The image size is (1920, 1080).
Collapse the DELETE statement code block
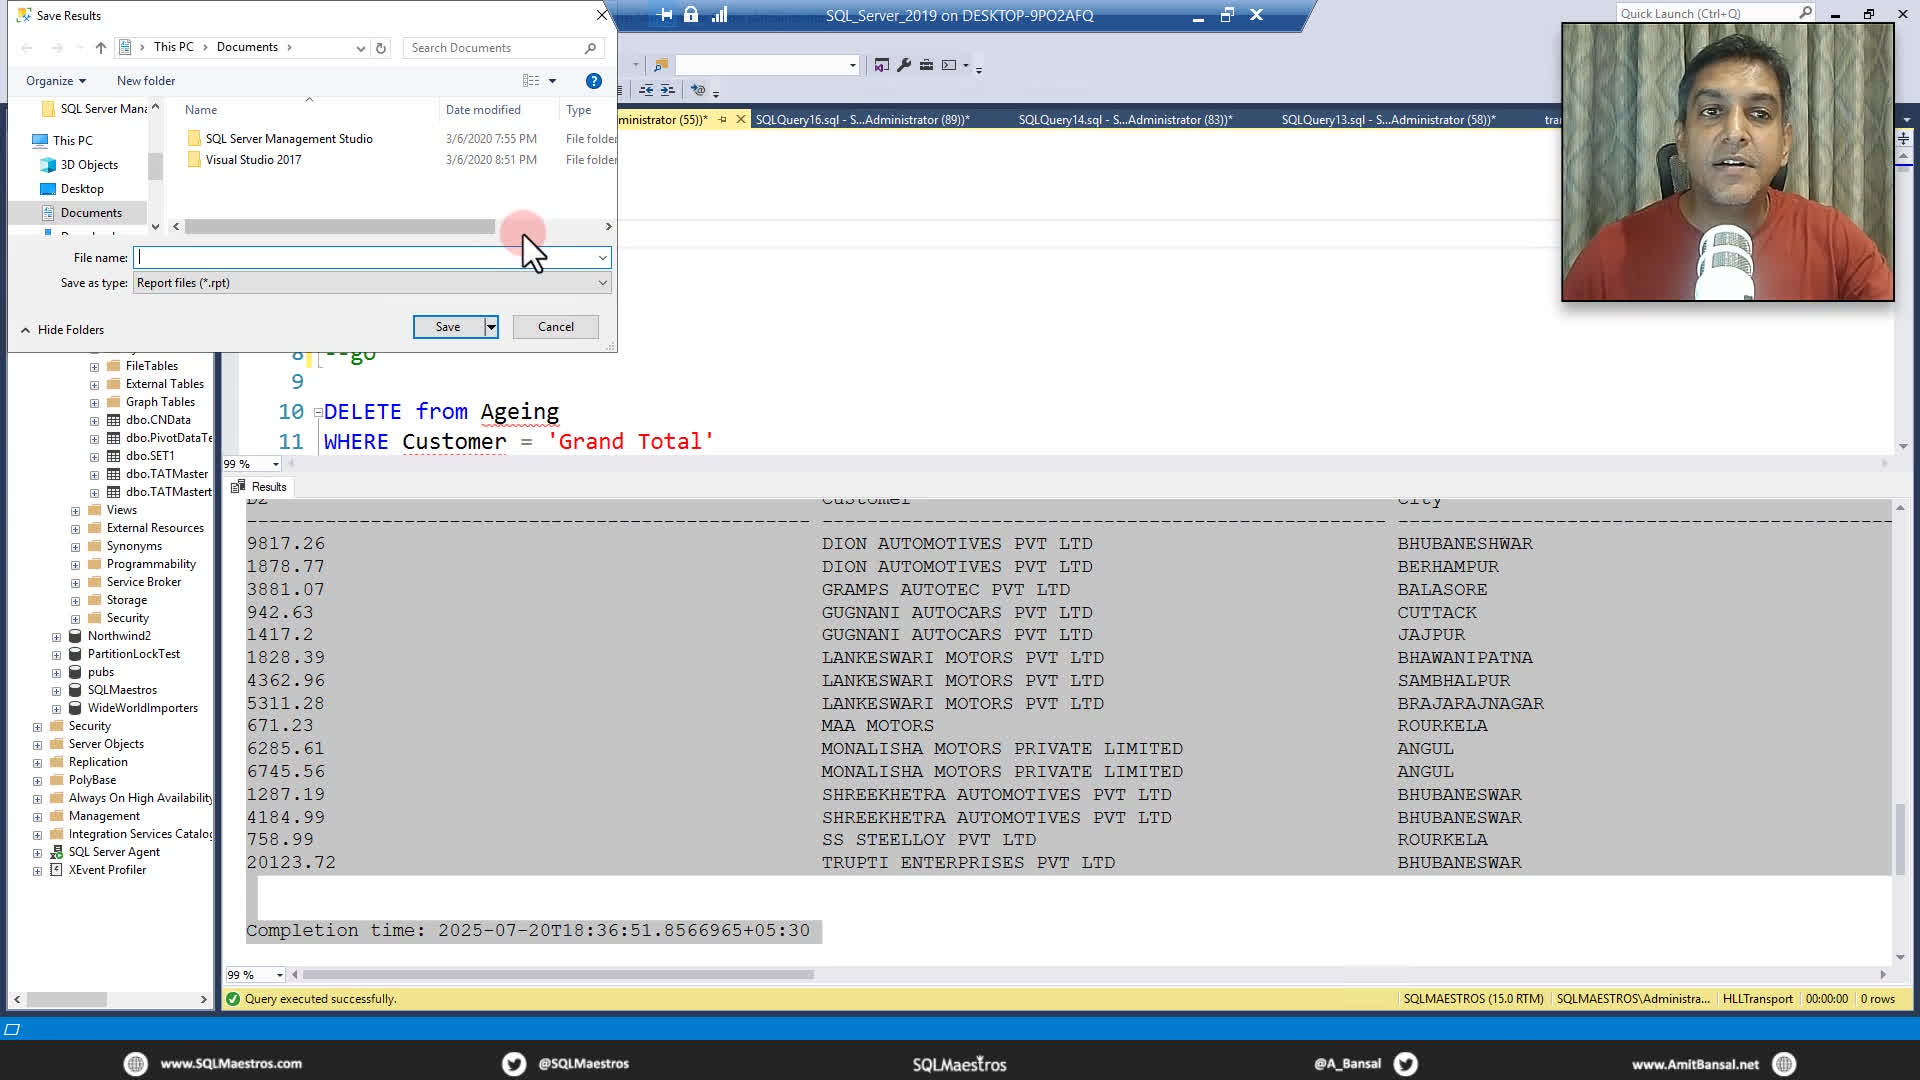(318, 412)
